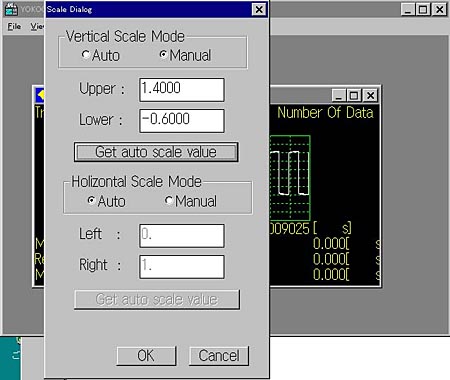Click the 009025 time value text
Screen dimensions: 450x380
pyautogui.click(x=289, y=229)
